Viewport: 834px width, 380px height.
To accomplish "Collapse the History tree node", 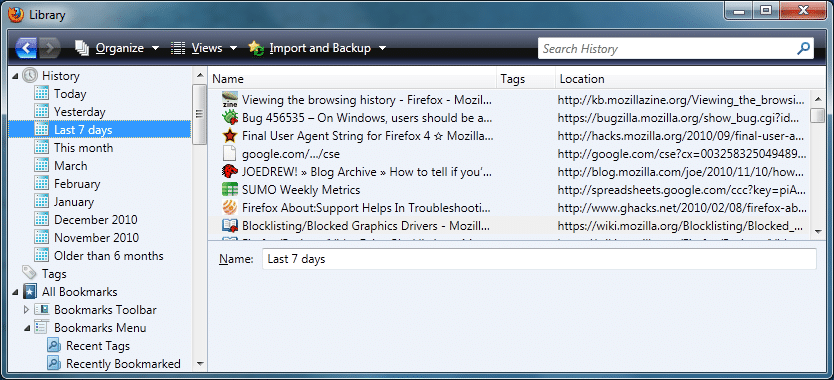I will pos(15,77).
